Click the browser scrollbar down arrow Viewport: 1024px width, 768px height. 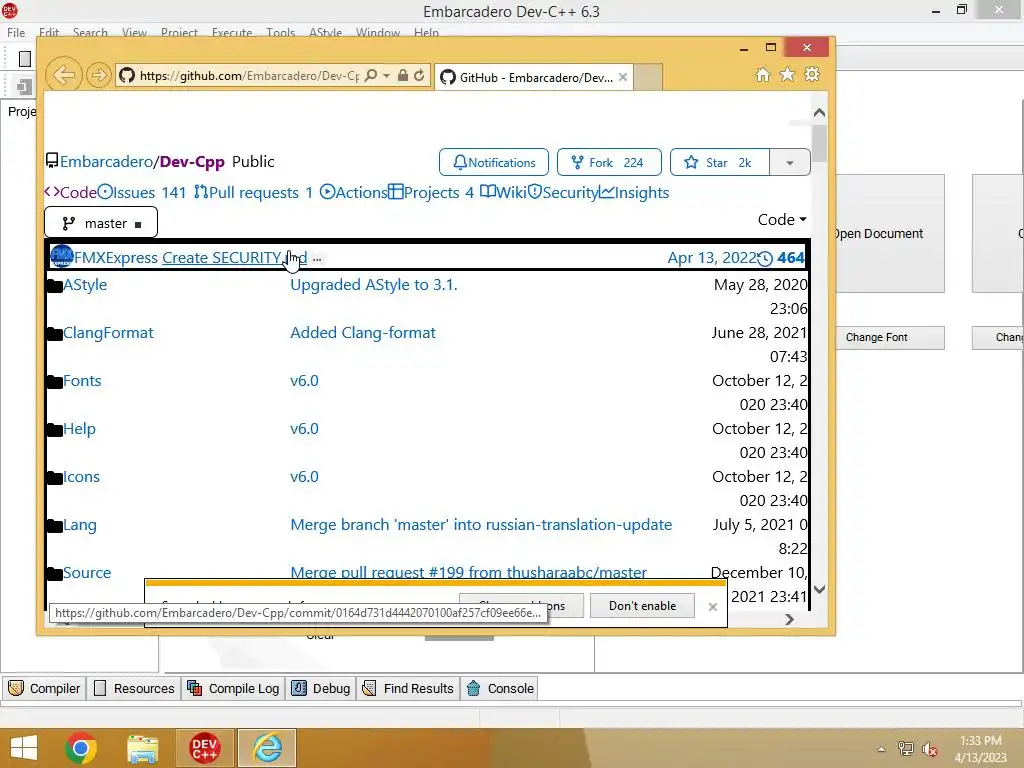pyautogui.click(x=820, y=589)
